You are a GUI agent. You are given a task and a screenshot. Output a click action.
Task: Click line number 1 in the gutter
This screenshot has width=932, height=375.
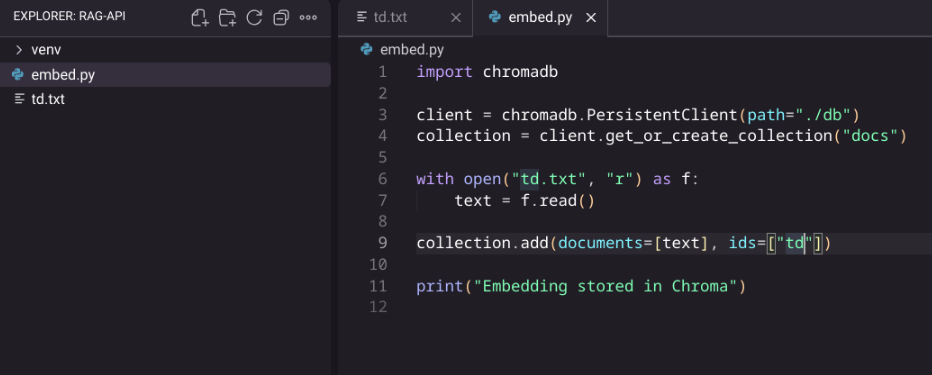pyautogui.click(x=382, y=73)
